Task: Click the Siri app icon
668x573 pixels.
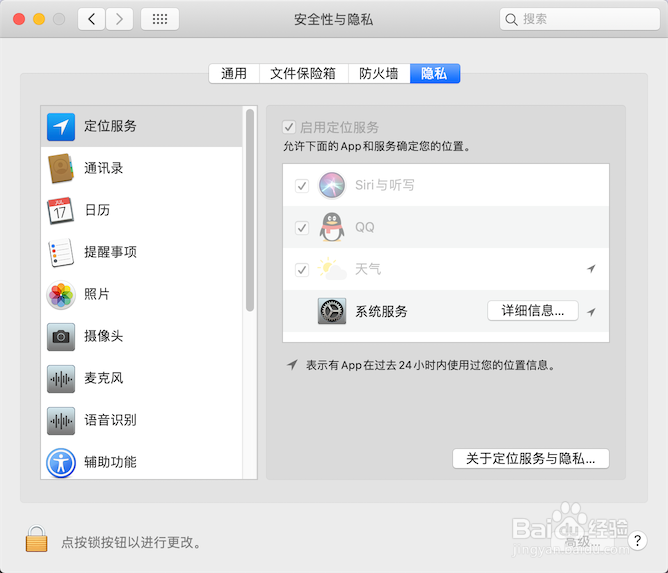Action: [332, 185]
